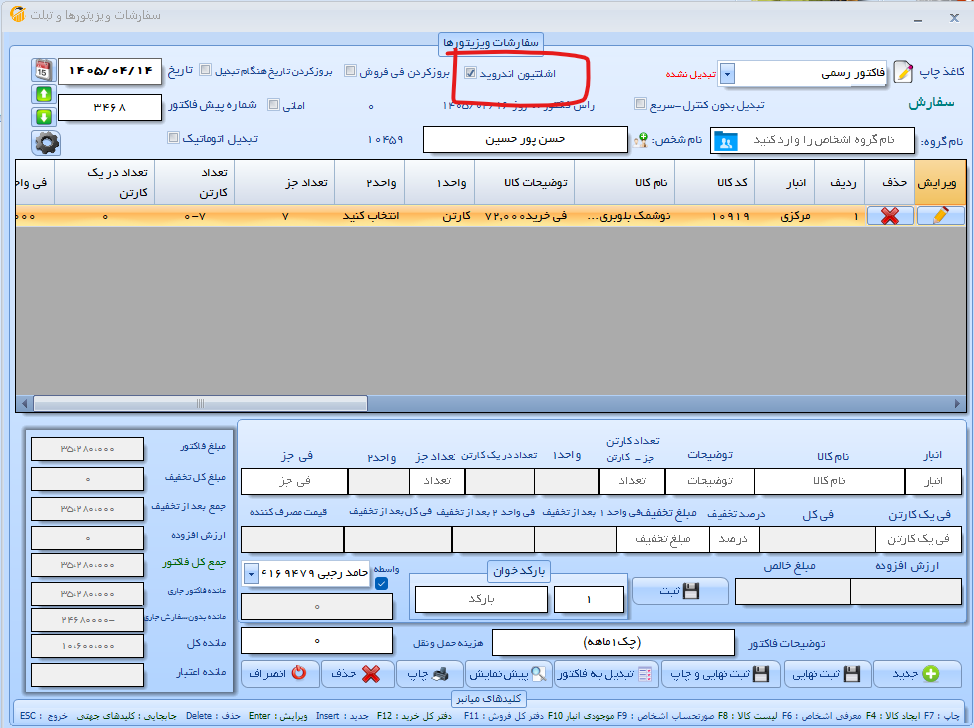
Task: Open پیش نمایش preview button
Action: (x=507, y=674)
